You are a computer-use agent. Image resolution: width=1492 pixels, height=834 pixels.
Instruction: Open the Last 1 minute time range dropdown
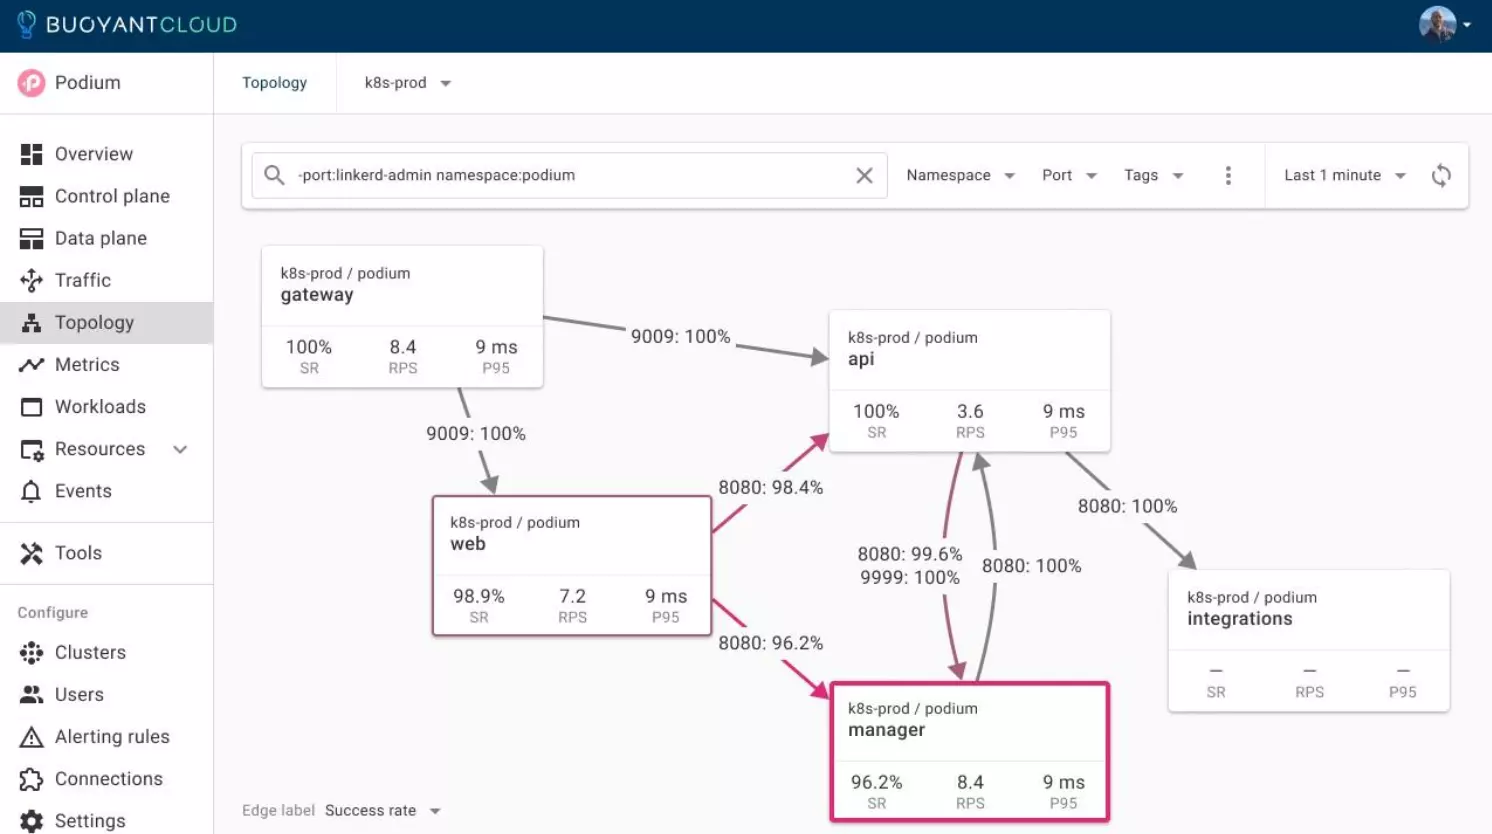point(1345,175)
